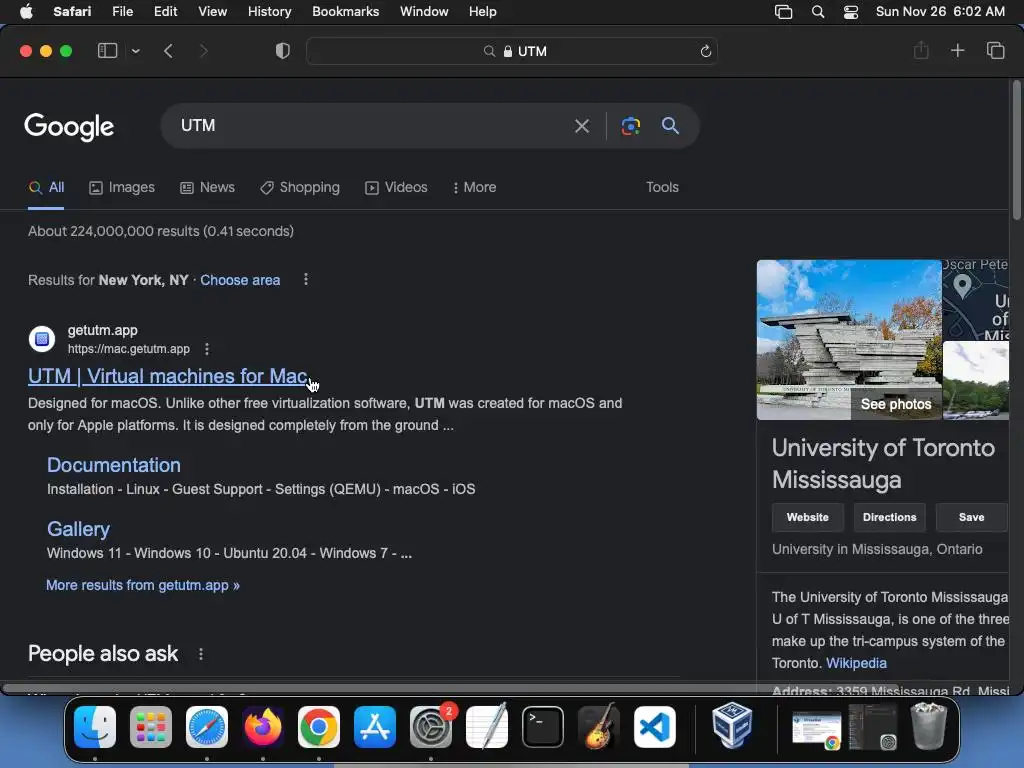This screenshot has width=1024, height=768.
Task: Go back to the previous page
Action: (168, 51)
